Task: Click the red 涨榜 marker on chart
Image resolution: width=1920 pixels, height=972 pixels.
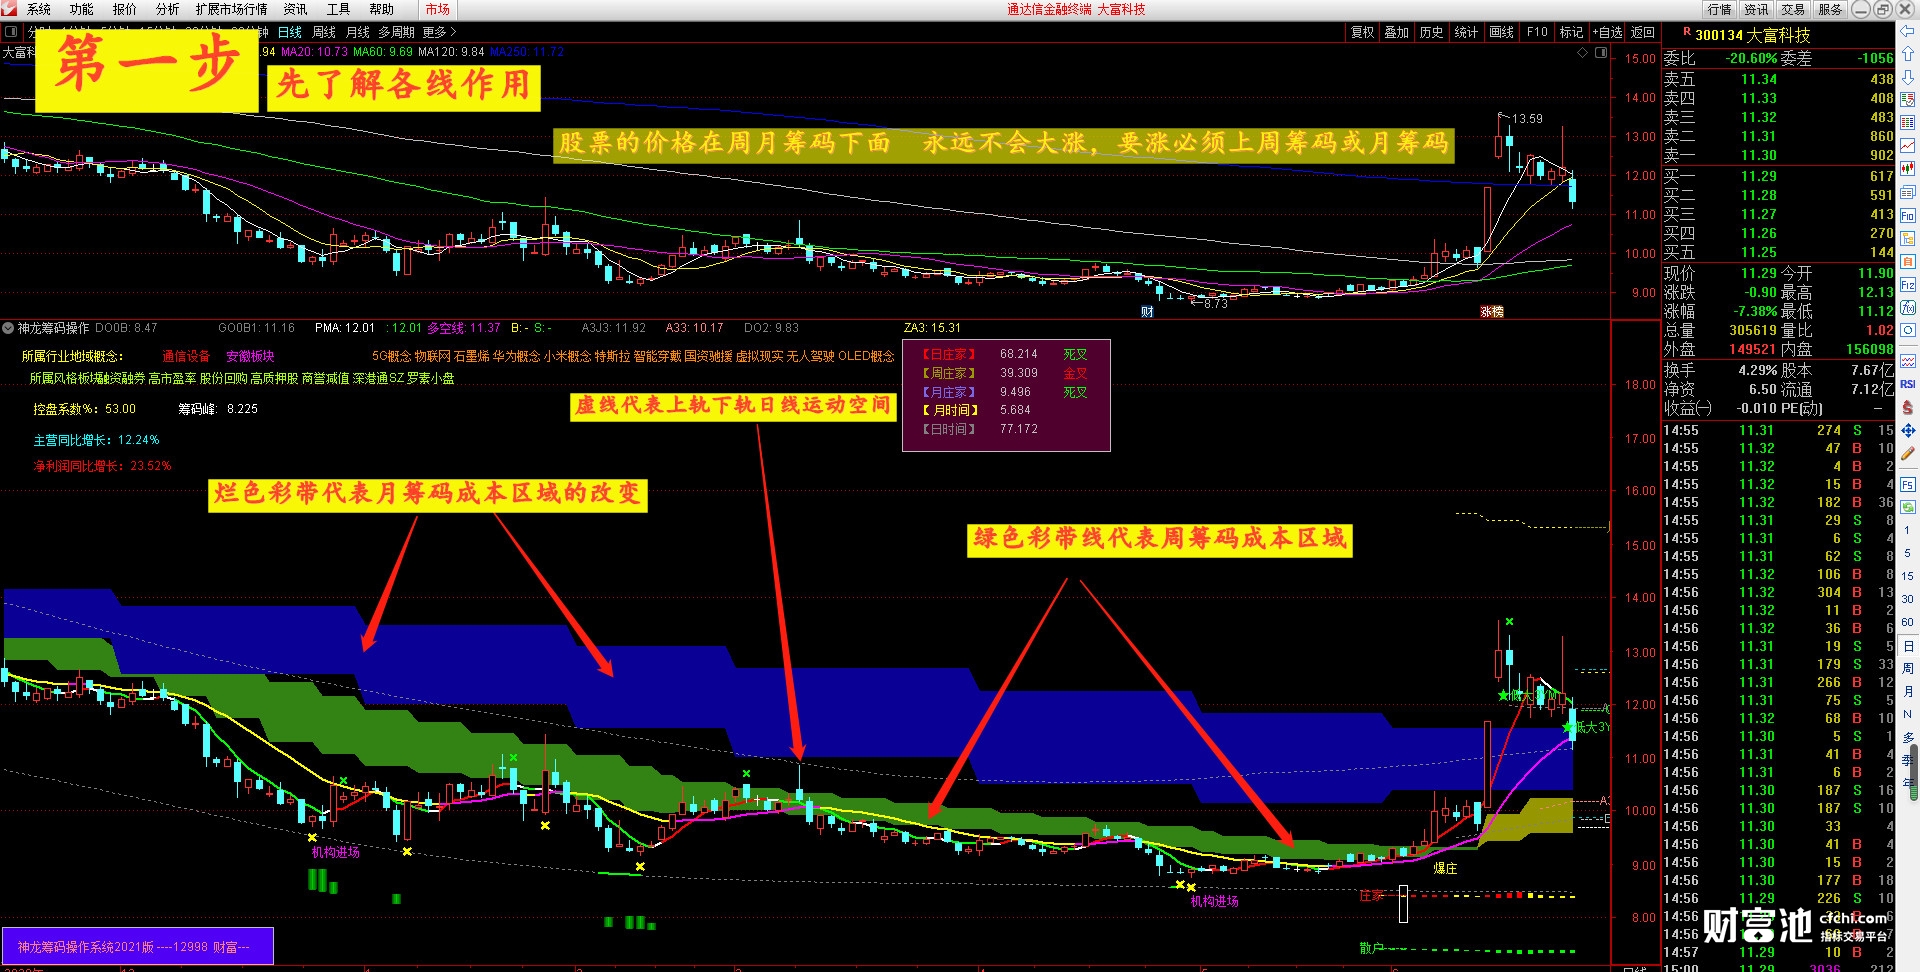Action: pos(1492,311)
